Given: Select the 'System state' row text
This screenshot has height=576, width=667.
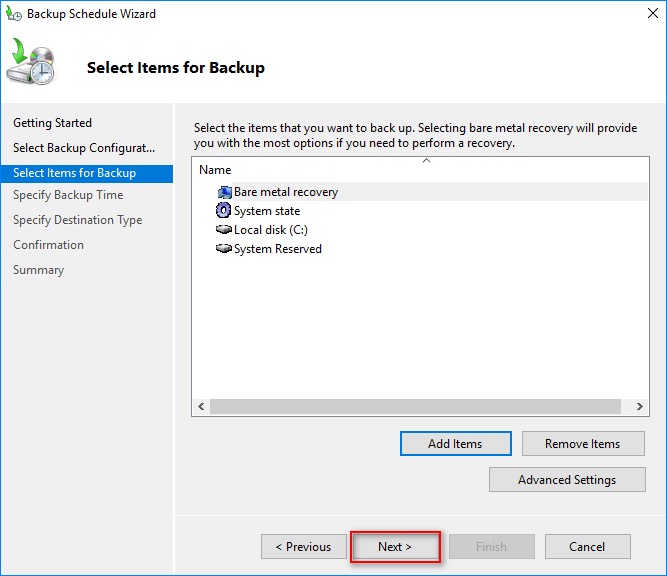Looking at the screenshot, I should coord(267,211).
